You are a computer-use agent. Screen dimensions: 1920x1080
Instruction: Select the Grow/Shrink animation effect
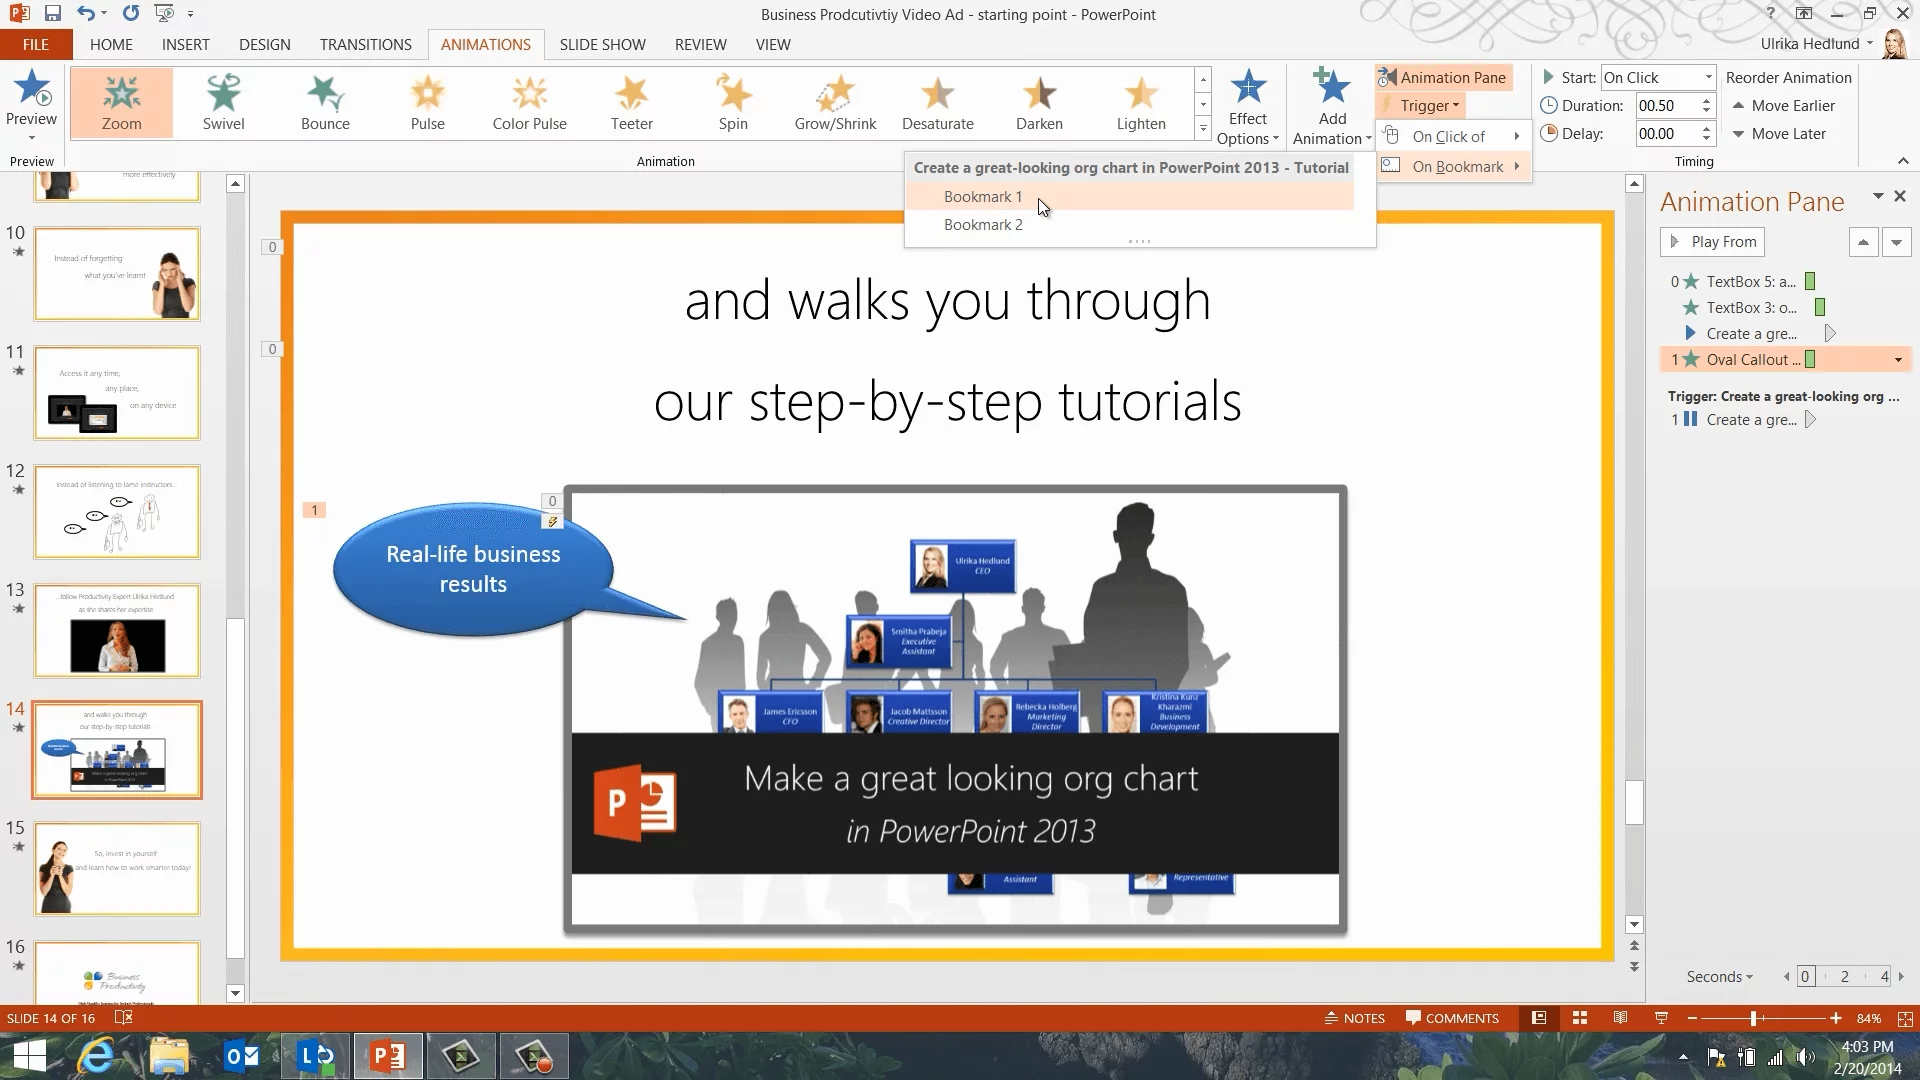[x=835, y=102]
